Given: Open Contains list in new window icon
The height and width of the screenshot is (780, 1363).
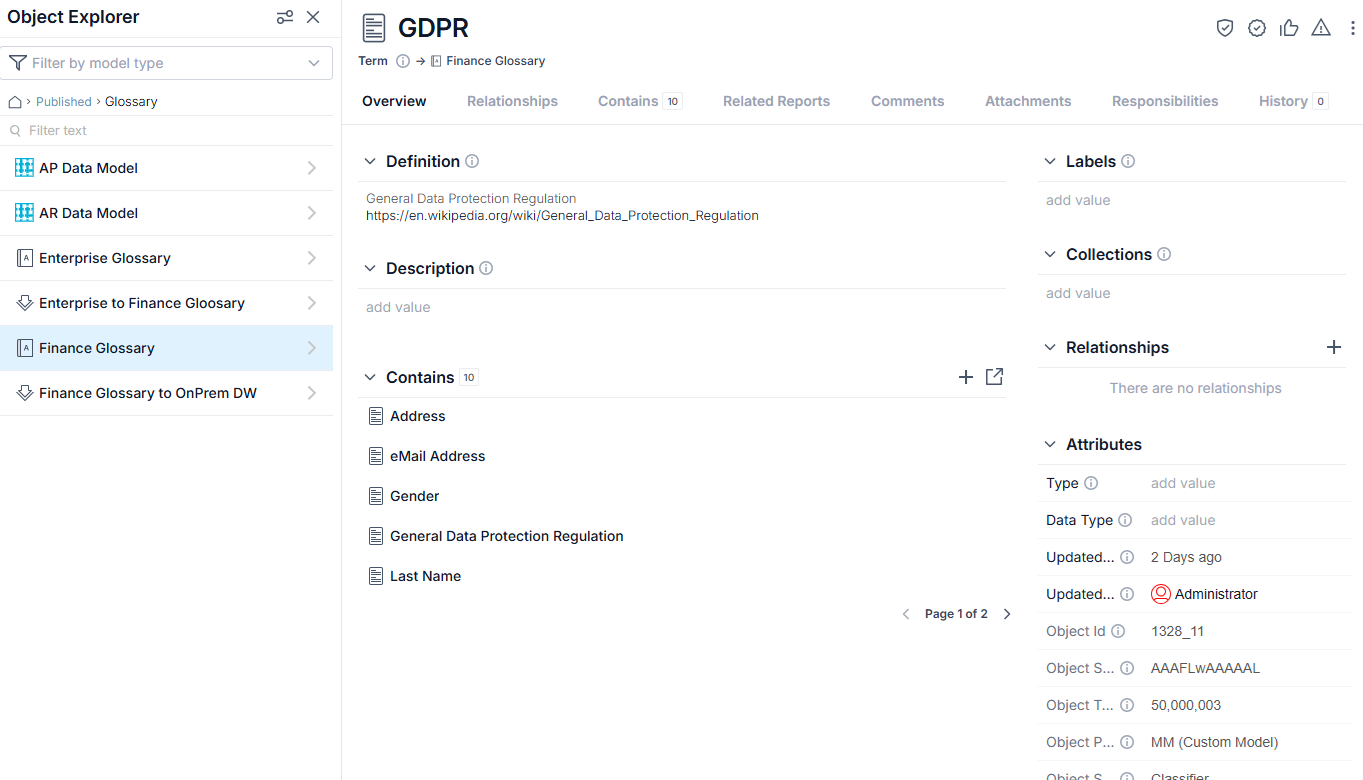Looking at the screenshot, I should pyautogui.click(x=994, y=377).
